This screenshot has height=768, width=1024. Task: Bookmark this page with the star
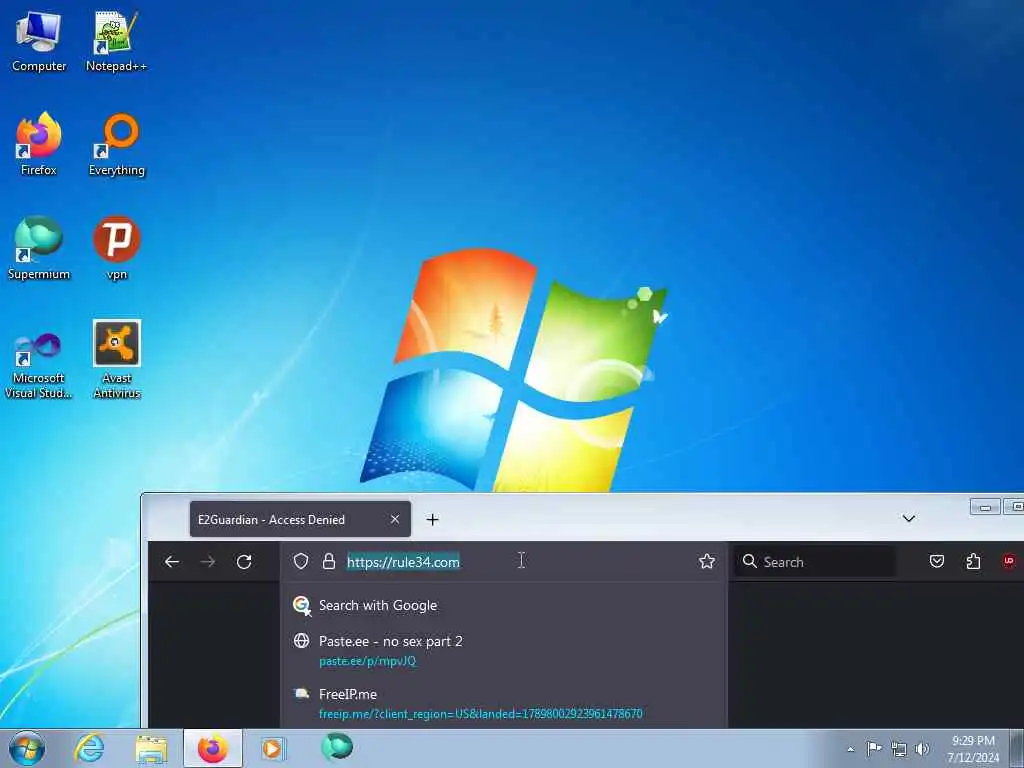pyautogui.click(x=707, y=562)
